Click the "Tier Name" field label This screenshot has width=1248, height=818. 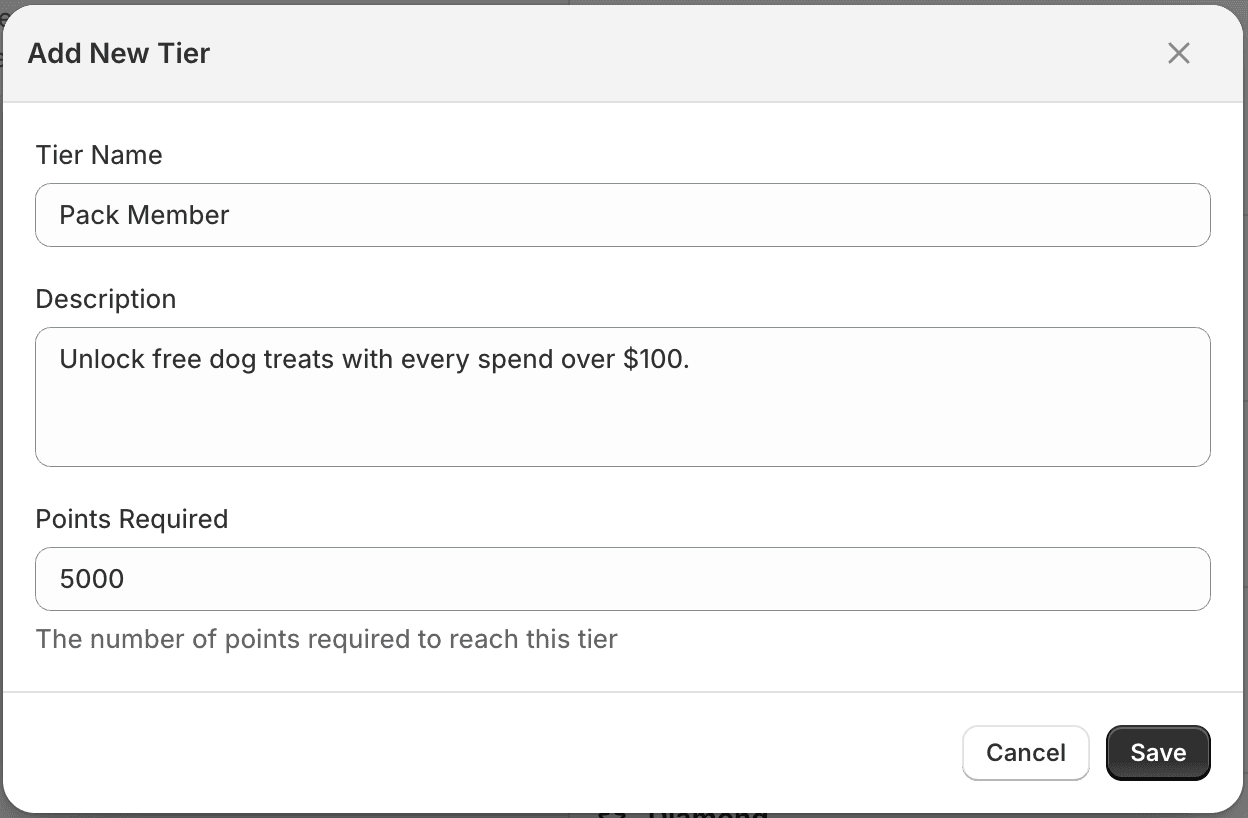99,155
